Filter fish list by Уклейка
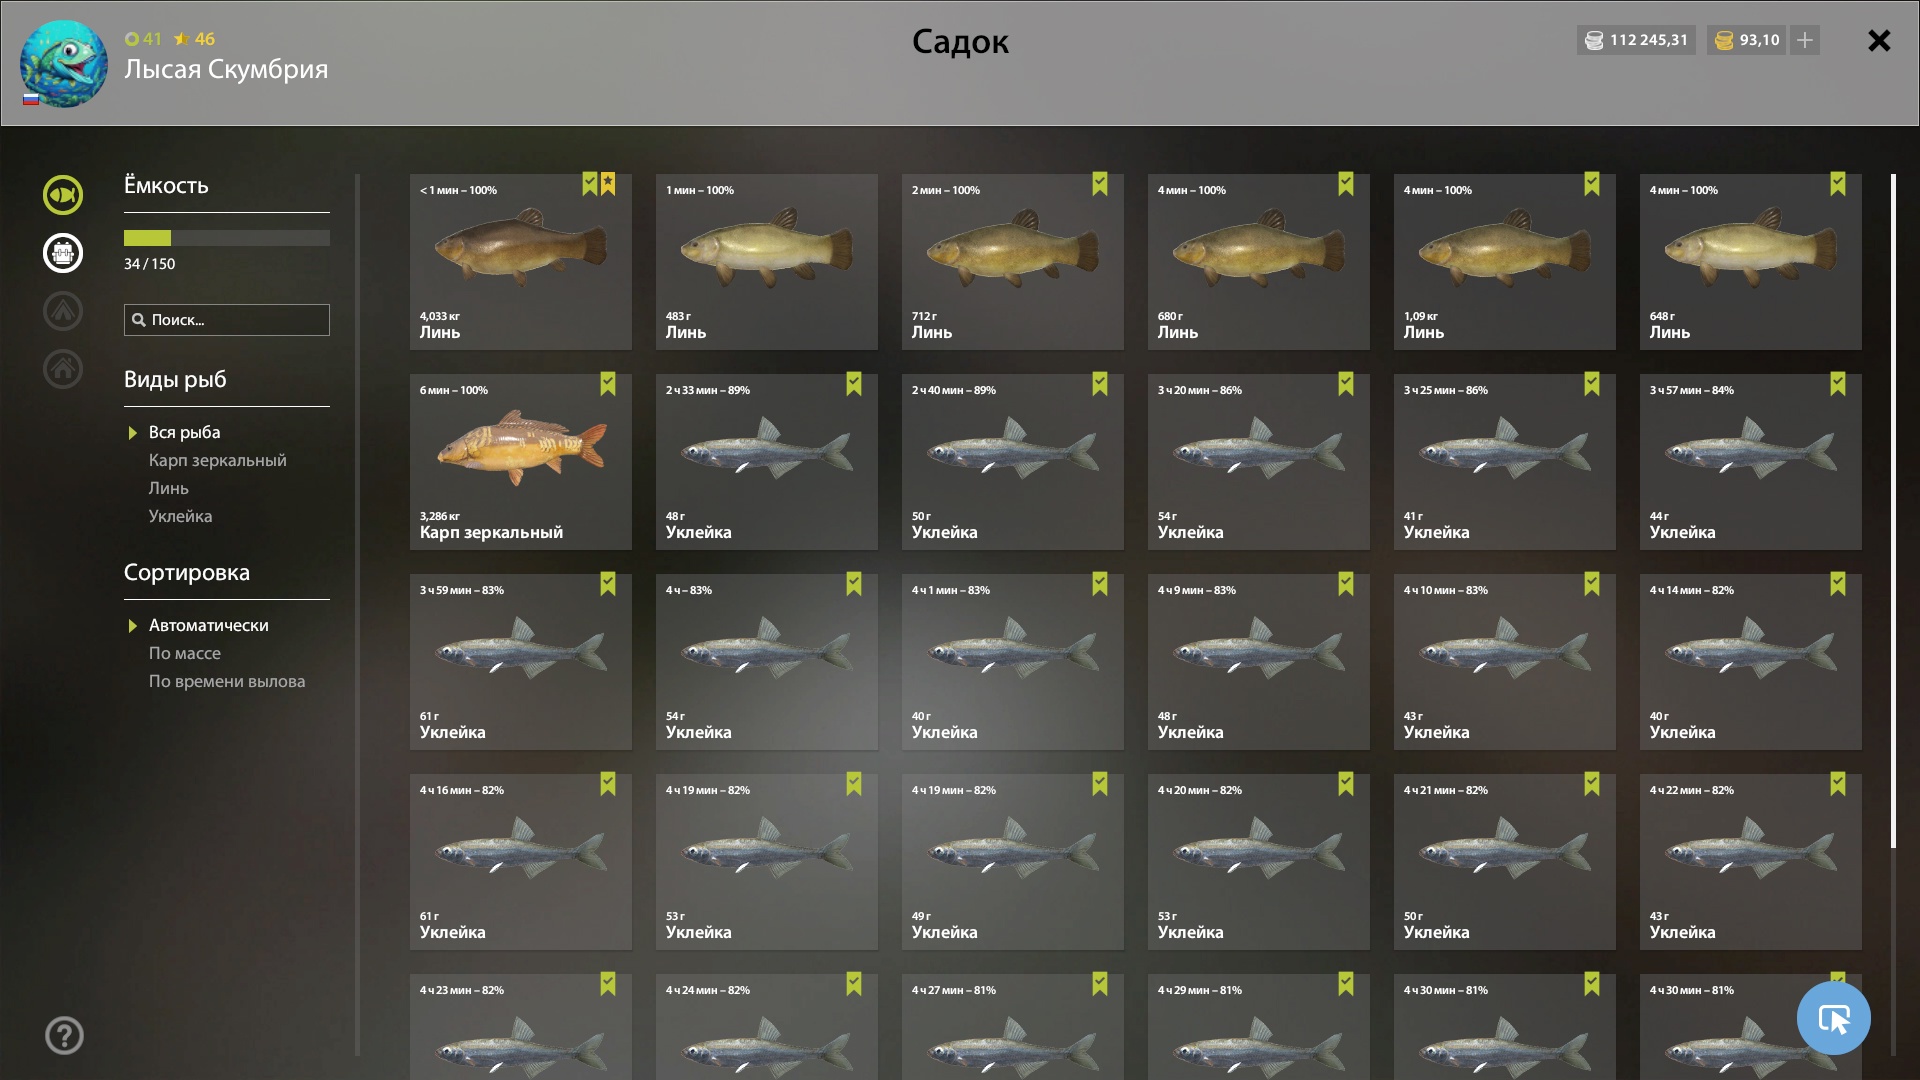The height and width of the screenshot is (1080, 1920). click(180, 516)
